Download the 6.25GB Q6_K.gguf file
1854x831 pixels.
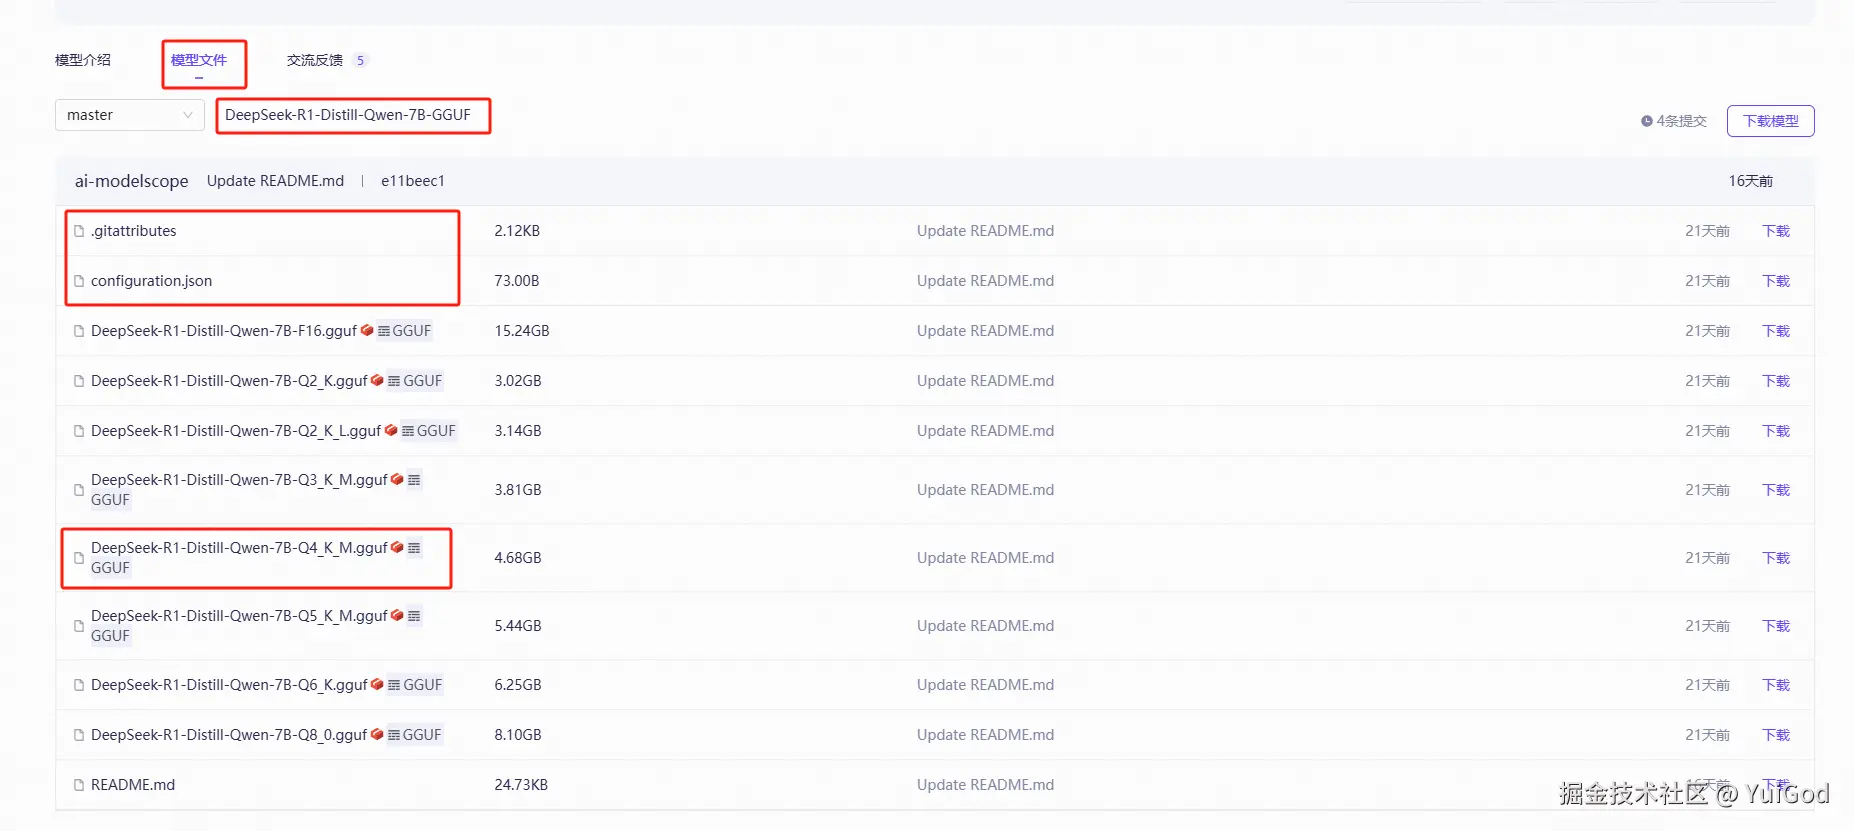[1776, 685]
